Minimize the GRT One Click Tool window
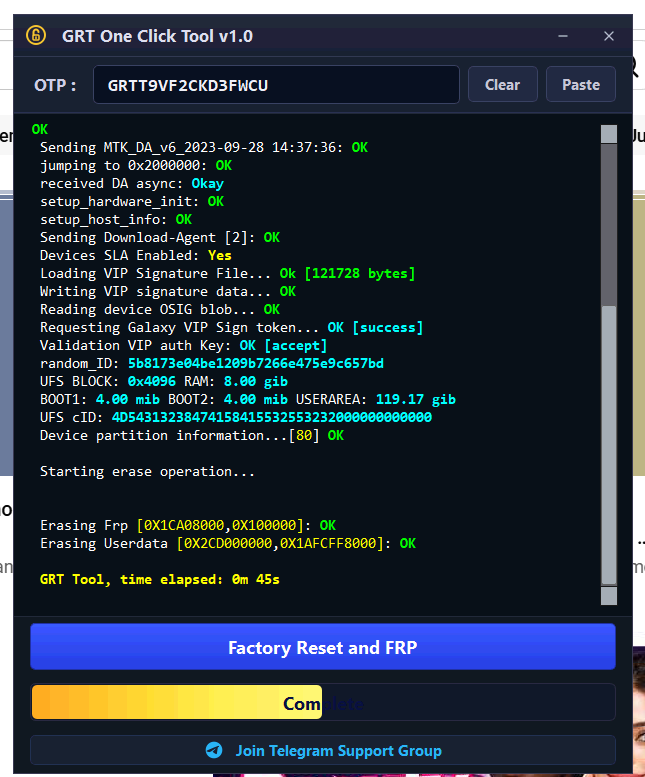The width and height of the screenshot is (645, 777). (563, 36)
